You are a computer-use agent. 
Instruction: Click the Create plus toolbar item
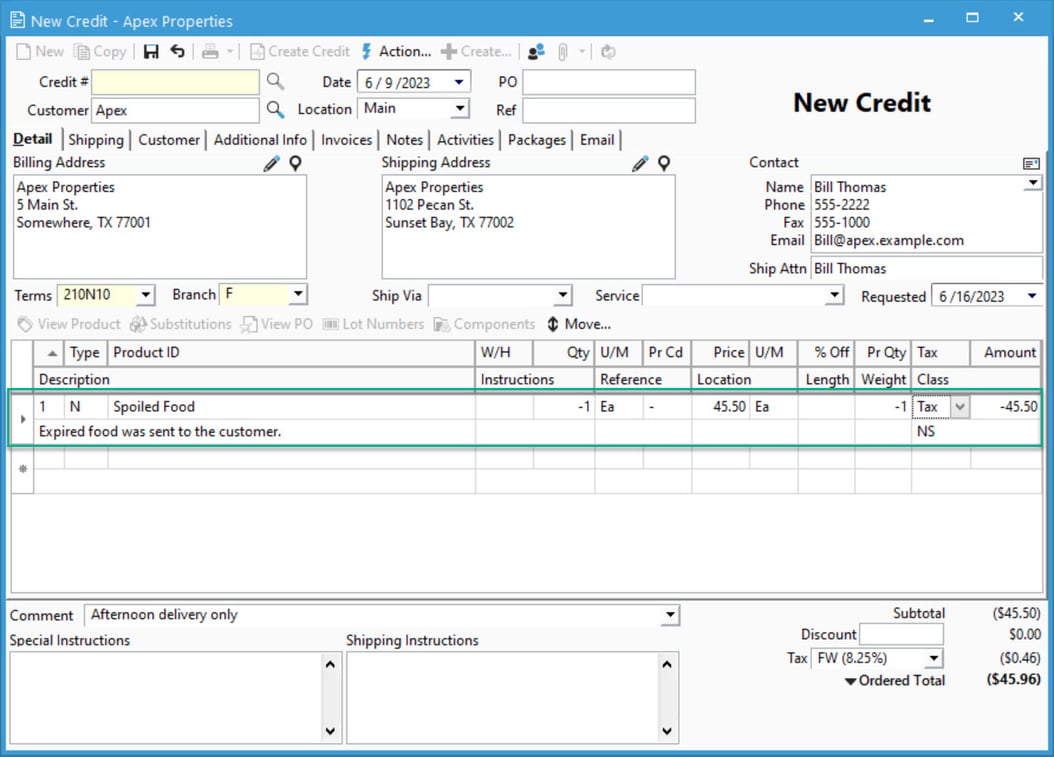coord(476,52)
